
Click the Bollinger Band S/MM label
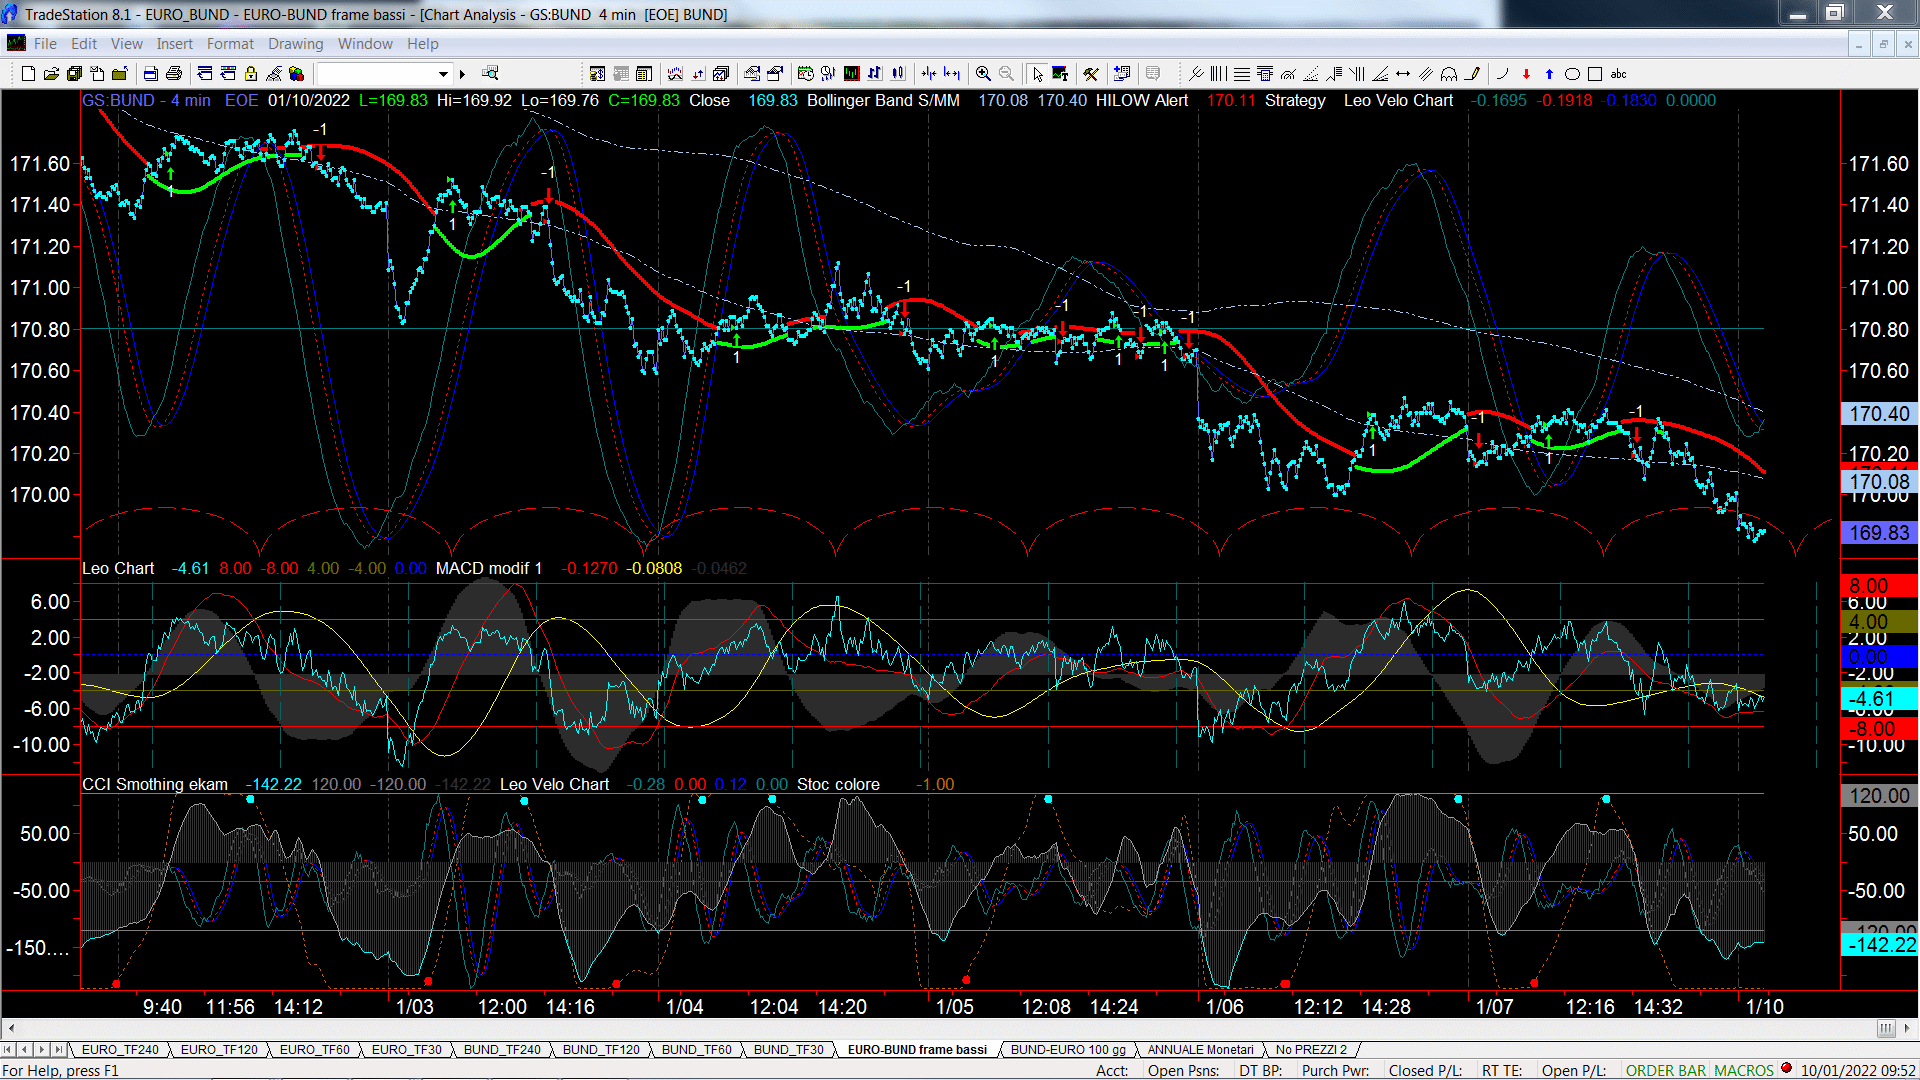883,101
